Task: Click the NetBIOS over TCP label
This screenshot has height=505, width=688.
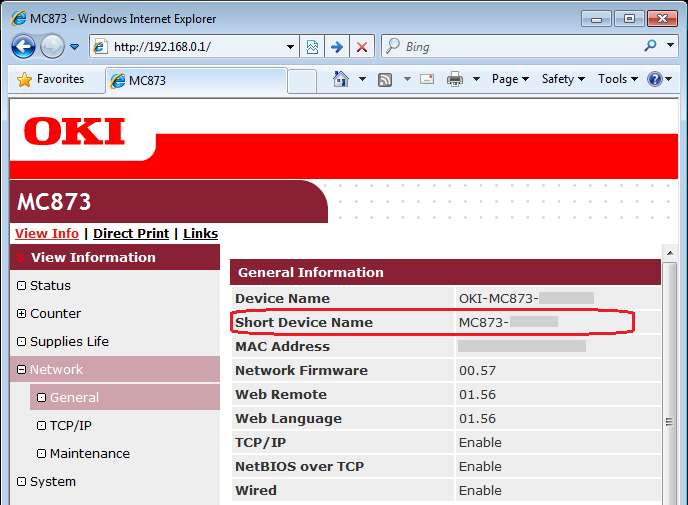Action: [300, 466]
